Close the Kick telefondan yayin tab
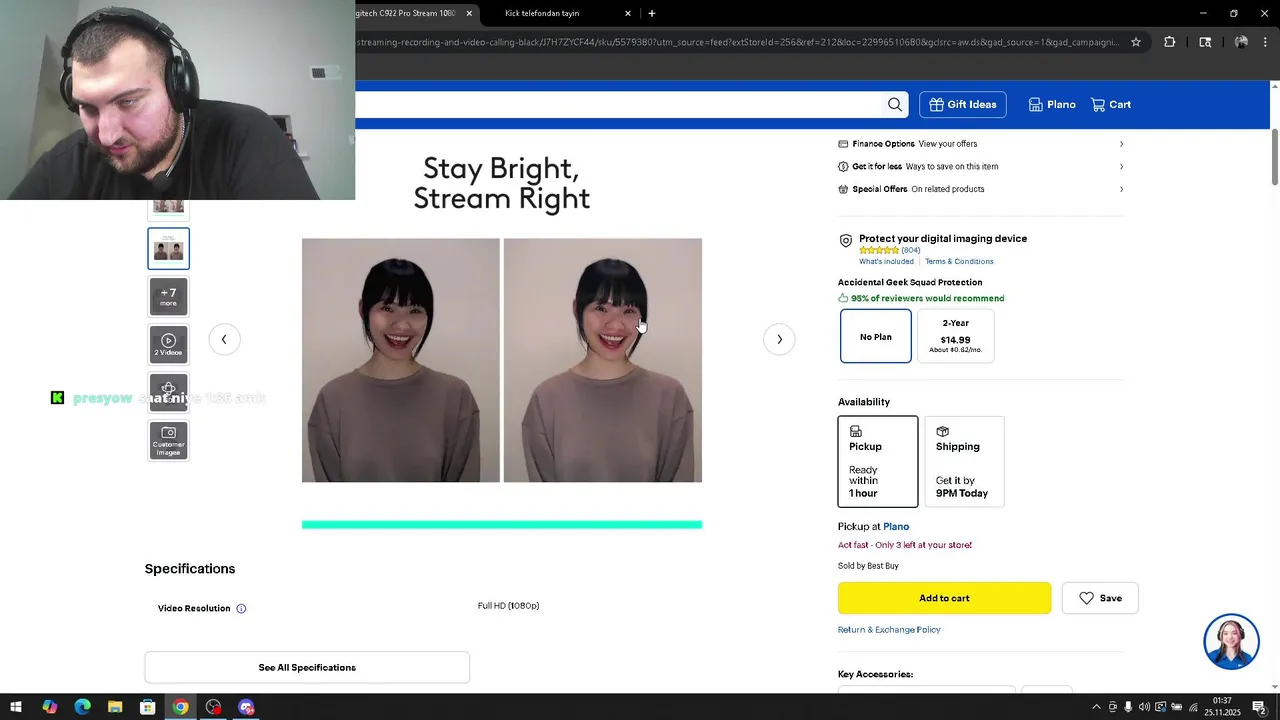 tap(628, 13)
